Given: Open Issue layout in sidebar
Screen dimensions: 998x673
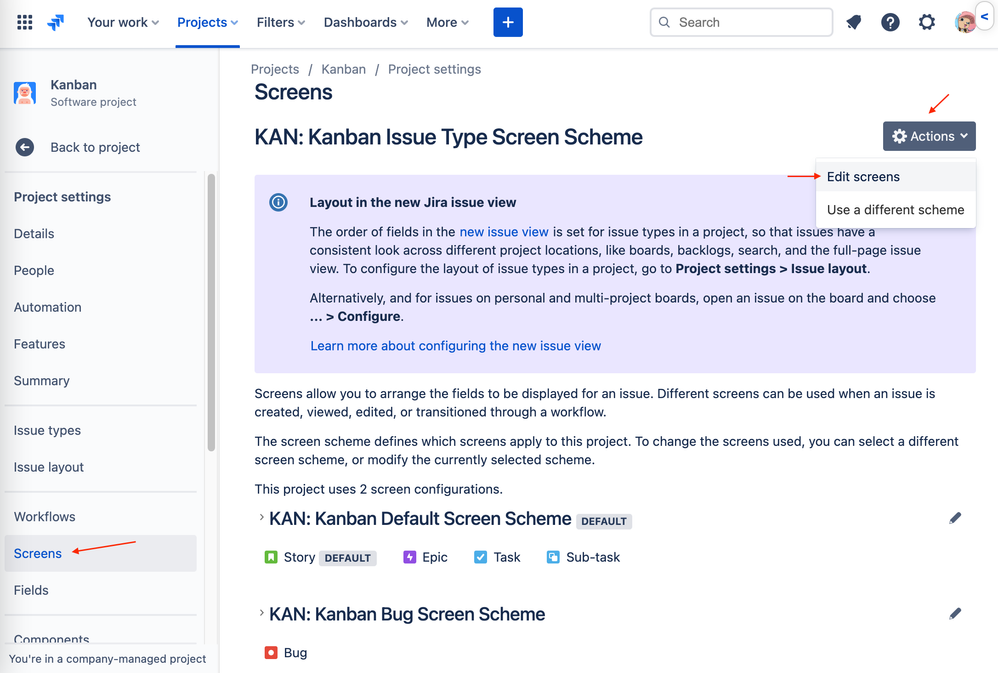Looking at the screenshot, I should [48, 468].
